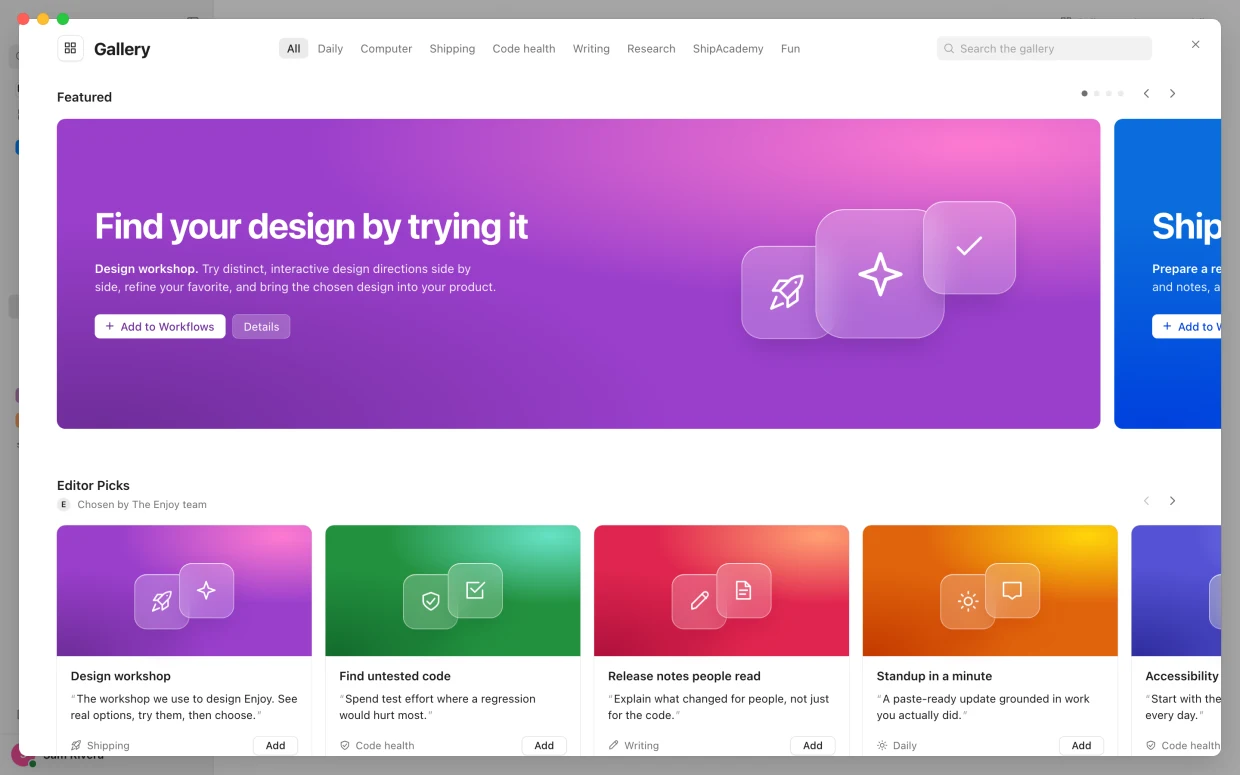Click the Gallery grid icon

(70, 48)
